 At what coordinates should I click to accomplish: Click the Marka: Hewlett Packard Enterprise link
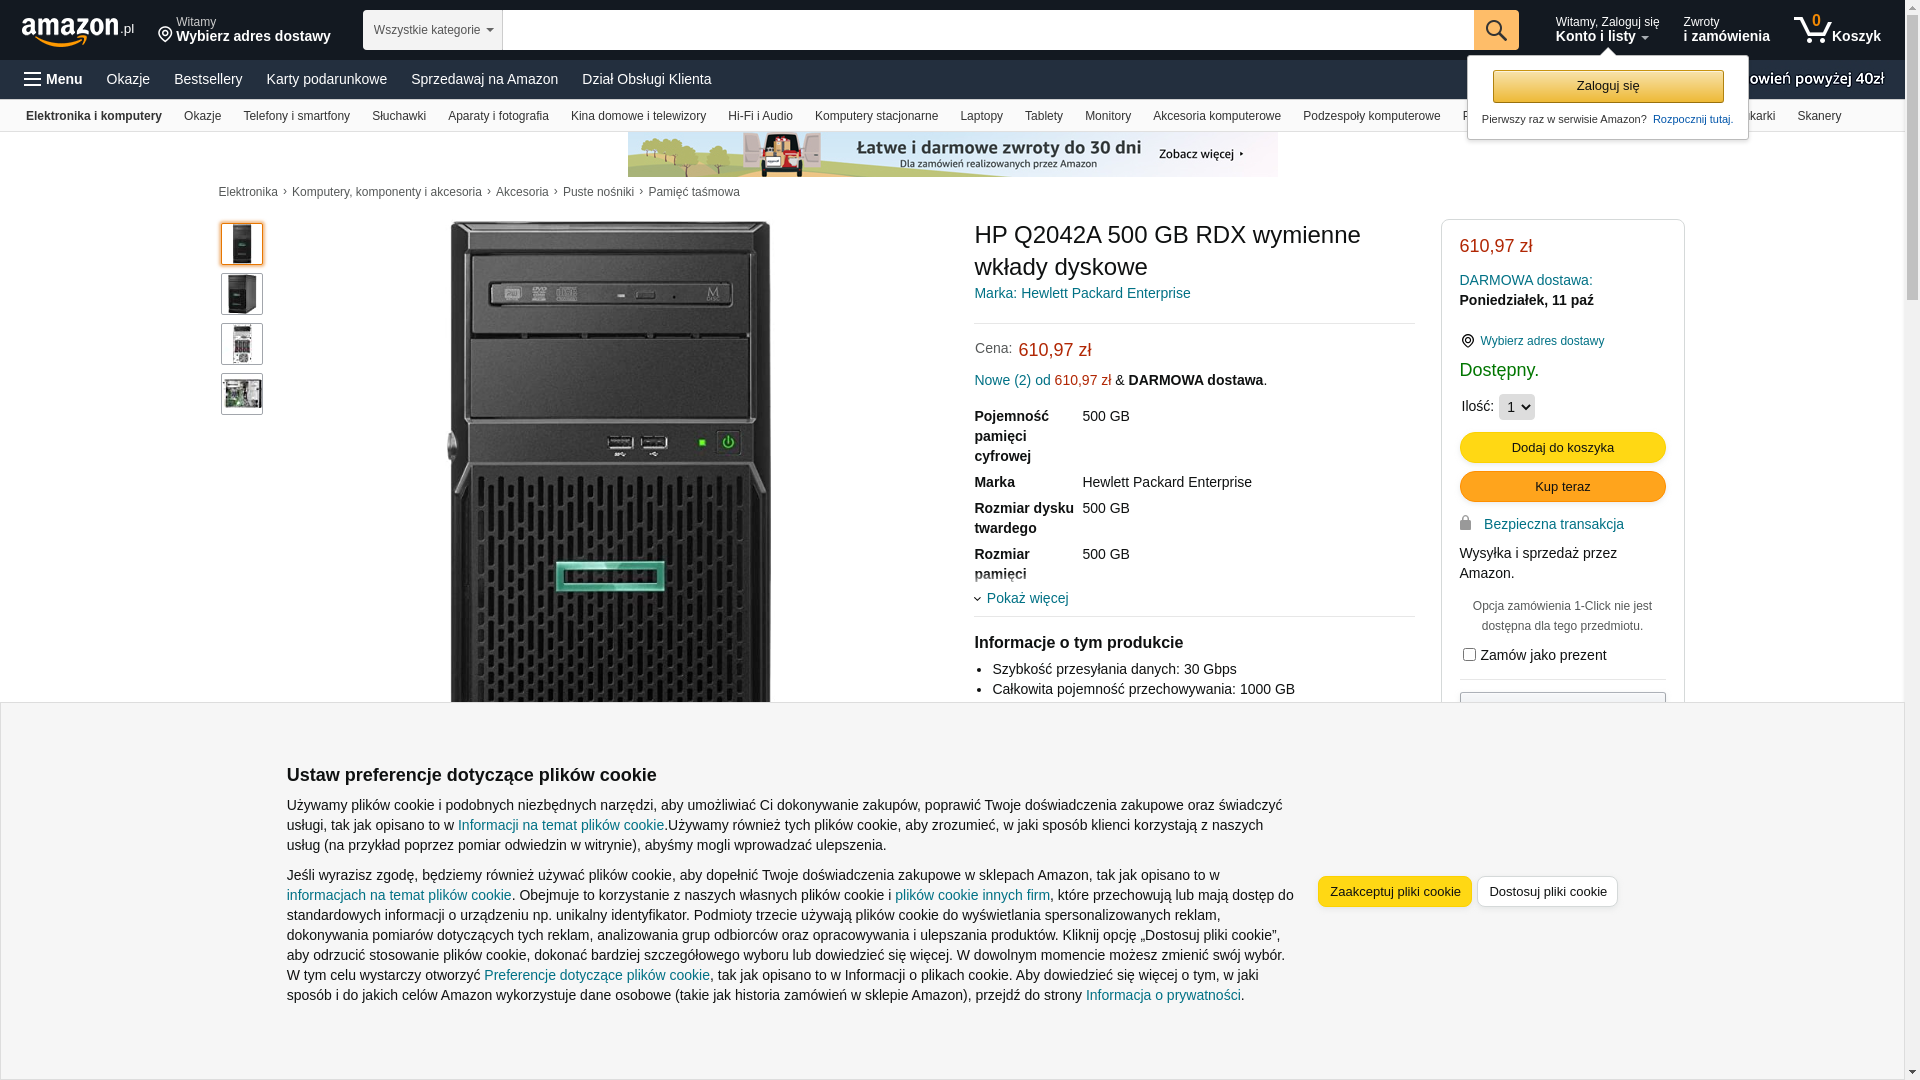click(x=1082, y=293)
